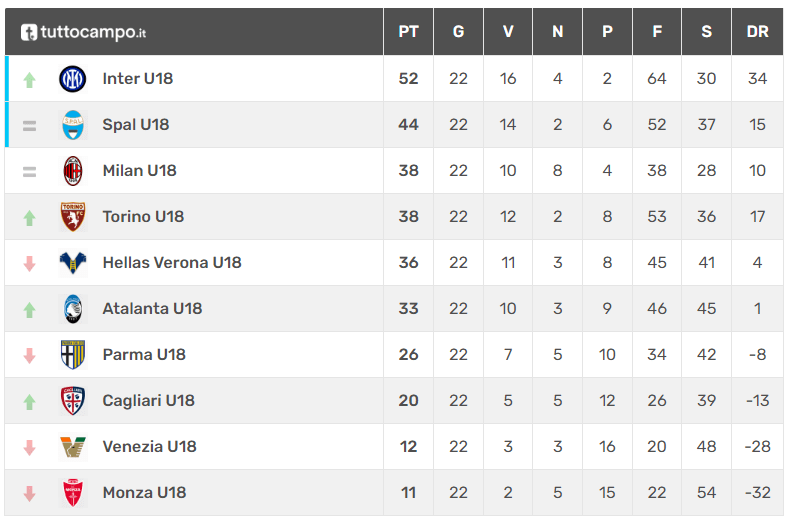Click the Monza U18 red crest
The width and height of the screenshot is (791, 519).
tap(73, 493)
